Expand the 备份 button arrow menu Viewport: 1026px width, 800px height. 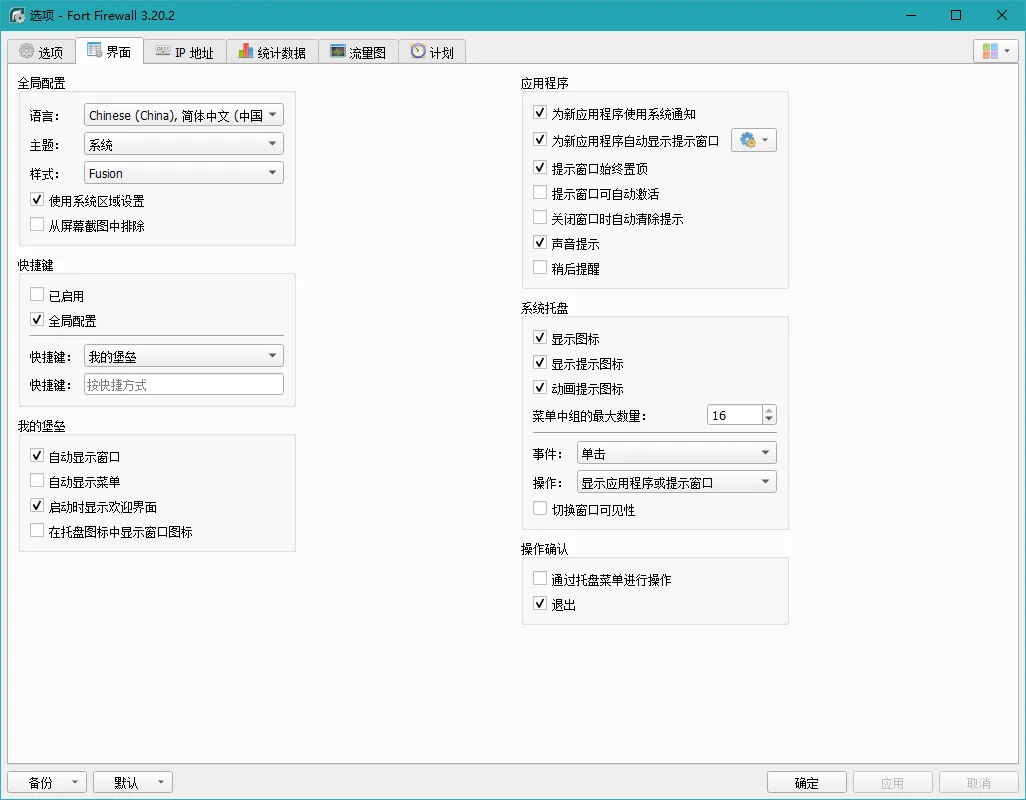[x=75, y=782]
